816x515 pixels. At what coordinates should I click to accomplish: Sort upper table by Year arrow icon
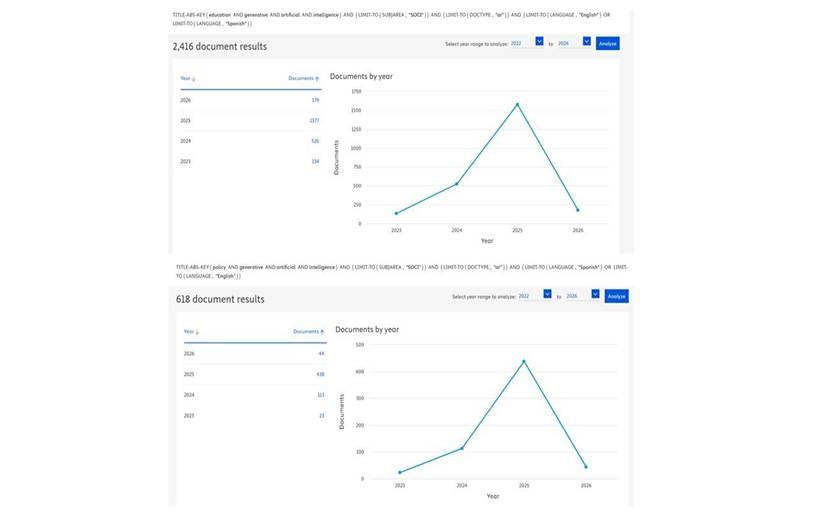coord(194,79)
